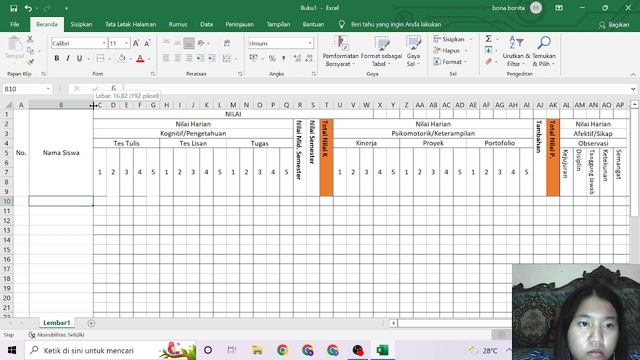Add a new sheet with plus icon
This screenshot has height=360, width=640.
pos(91,323)
